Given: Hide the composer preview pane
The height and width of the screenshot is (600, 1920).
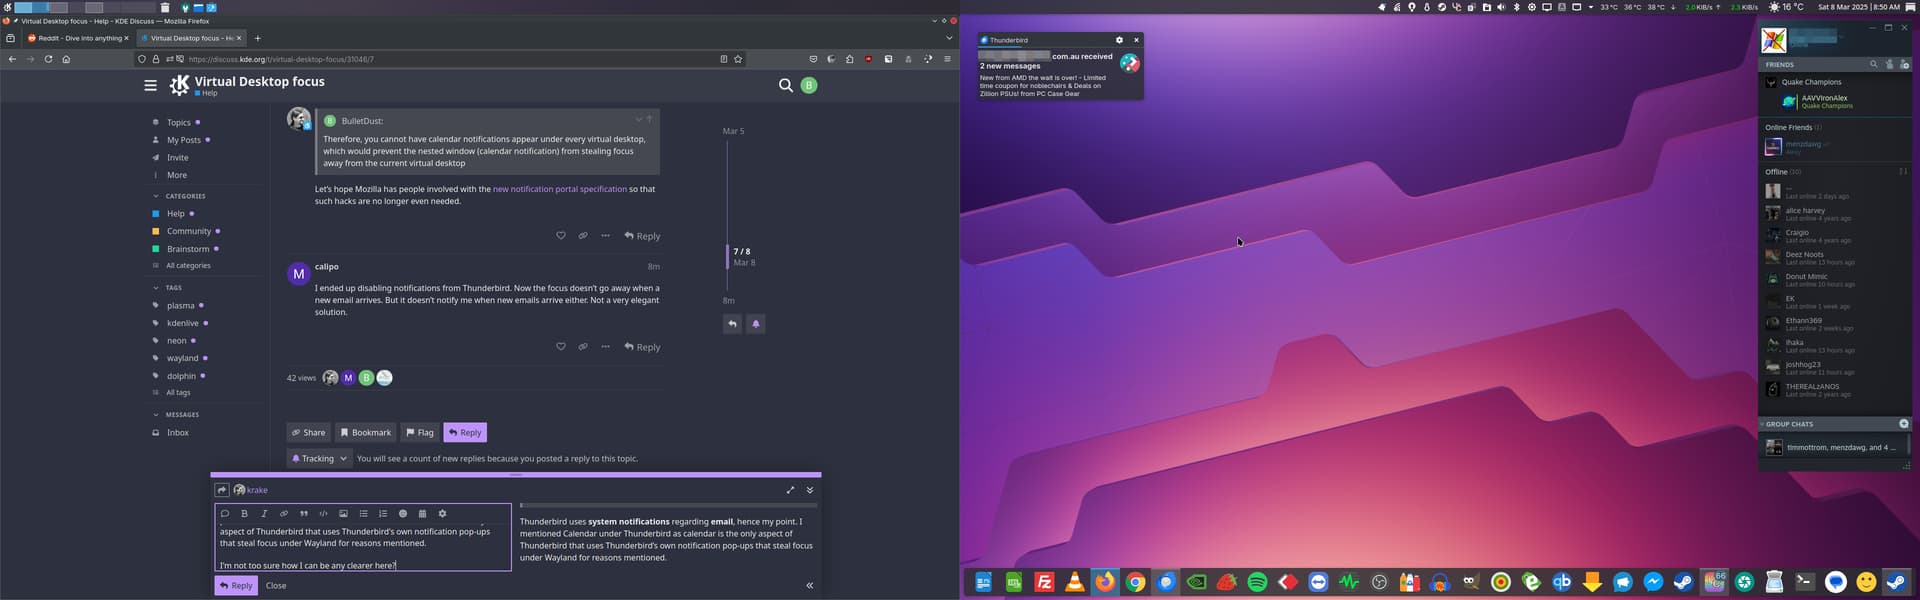Looking at the screenshot, I should pos(810,585).
